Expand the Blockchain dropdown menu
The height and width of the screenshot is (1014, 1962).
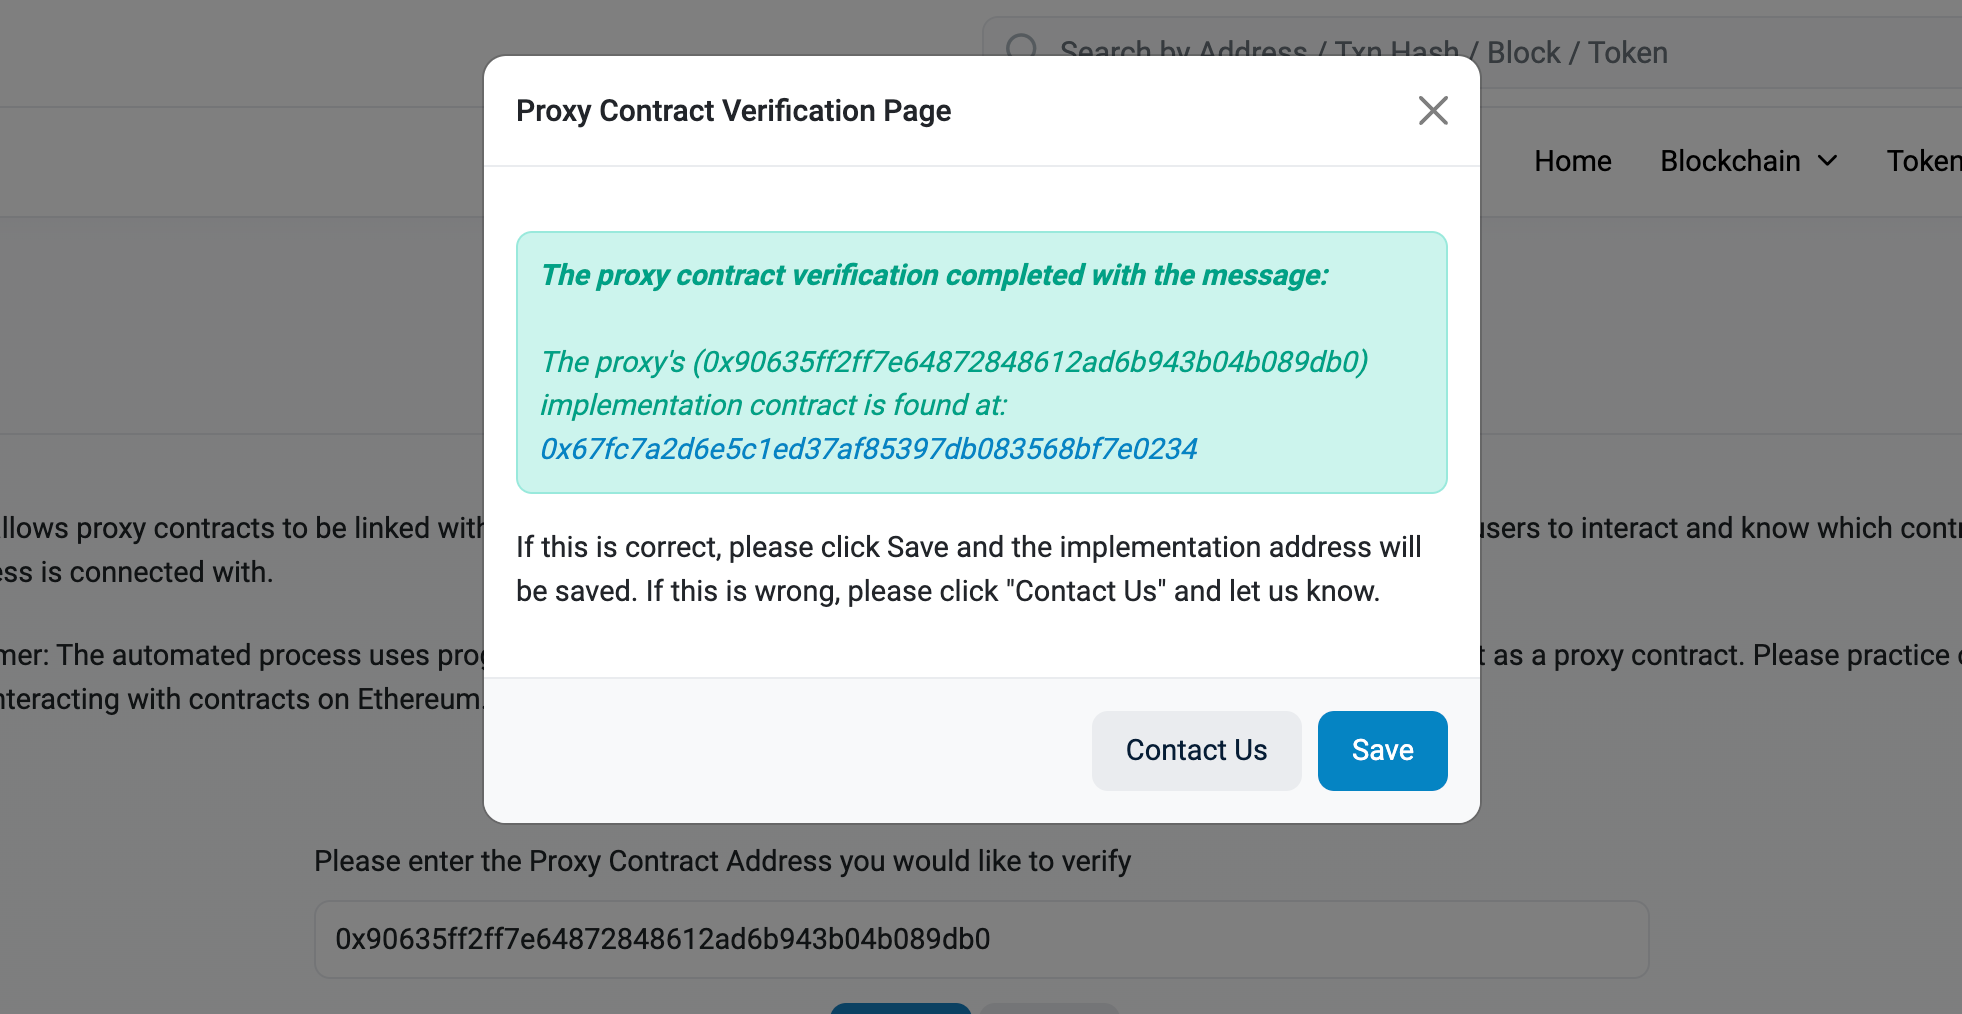(x=1748, y=161)
